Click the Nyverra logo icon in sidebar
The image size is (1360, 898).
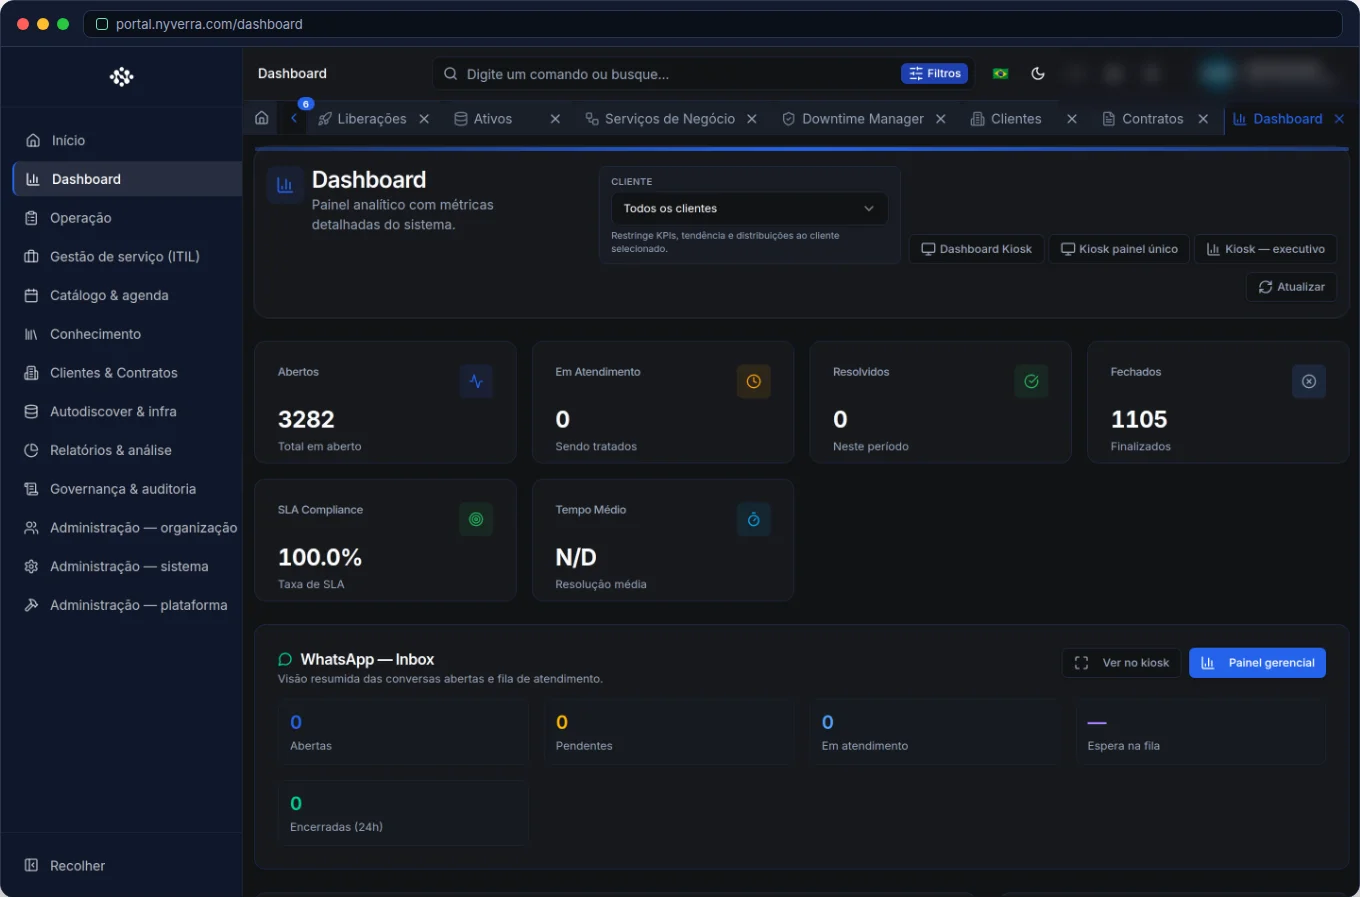coord(122,77)
